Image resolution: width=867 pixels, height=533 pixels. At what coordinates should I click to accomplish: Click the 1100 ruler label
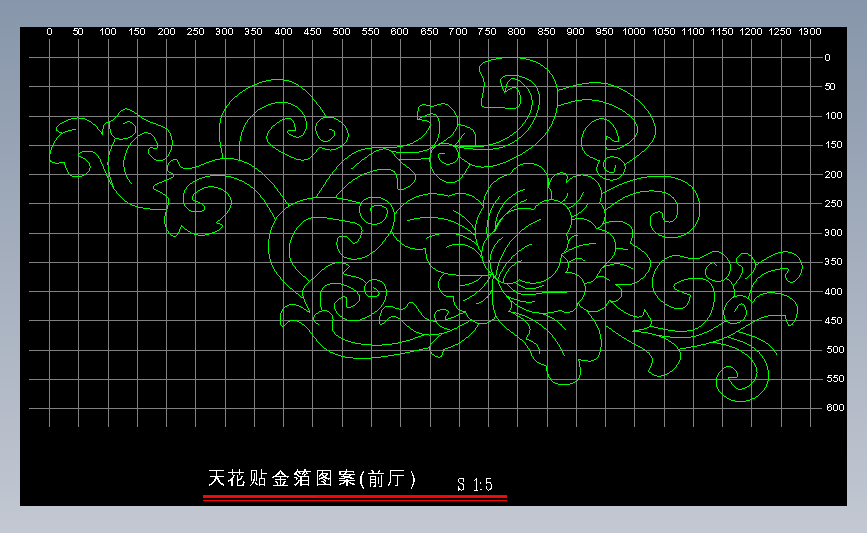click(x=693, y=32)
